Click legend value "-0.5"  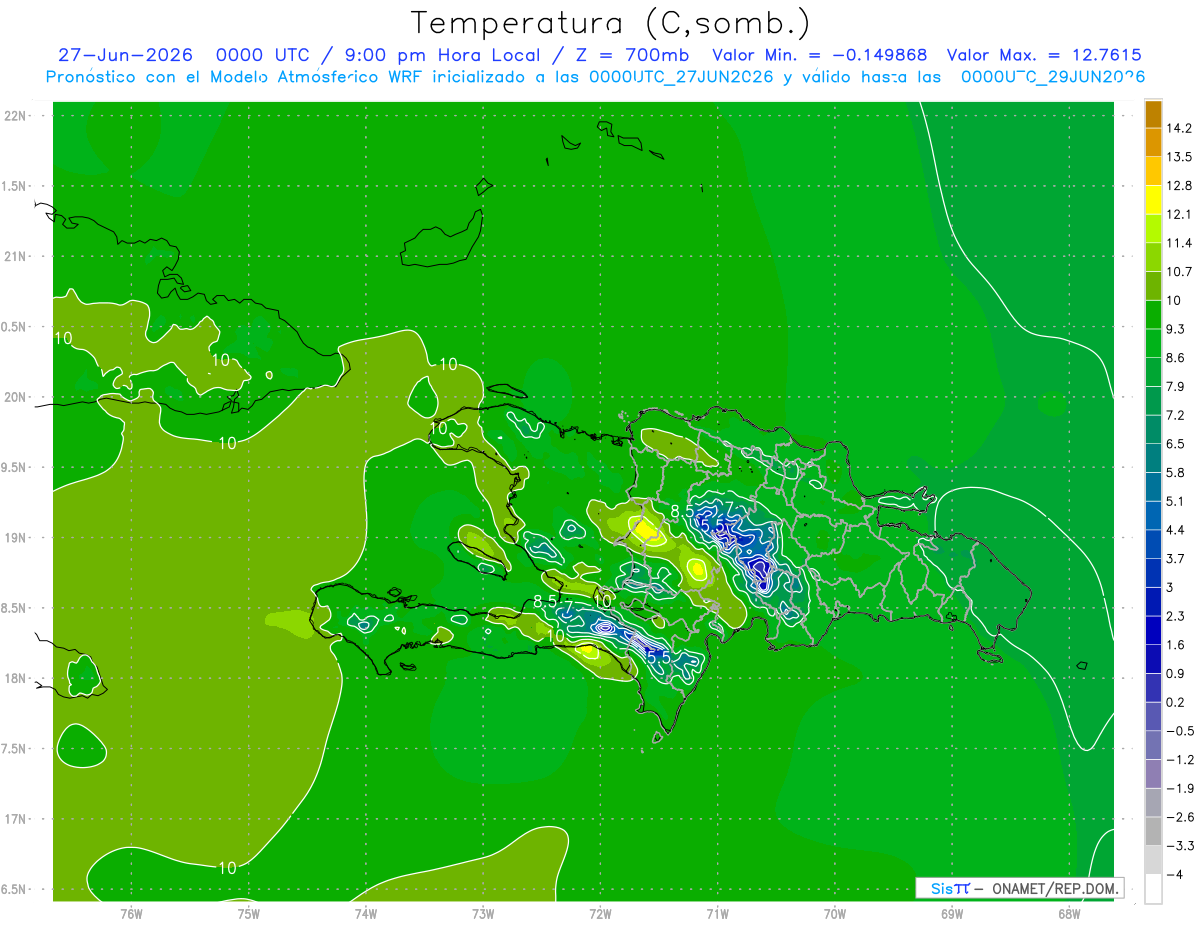point(1180,731)
